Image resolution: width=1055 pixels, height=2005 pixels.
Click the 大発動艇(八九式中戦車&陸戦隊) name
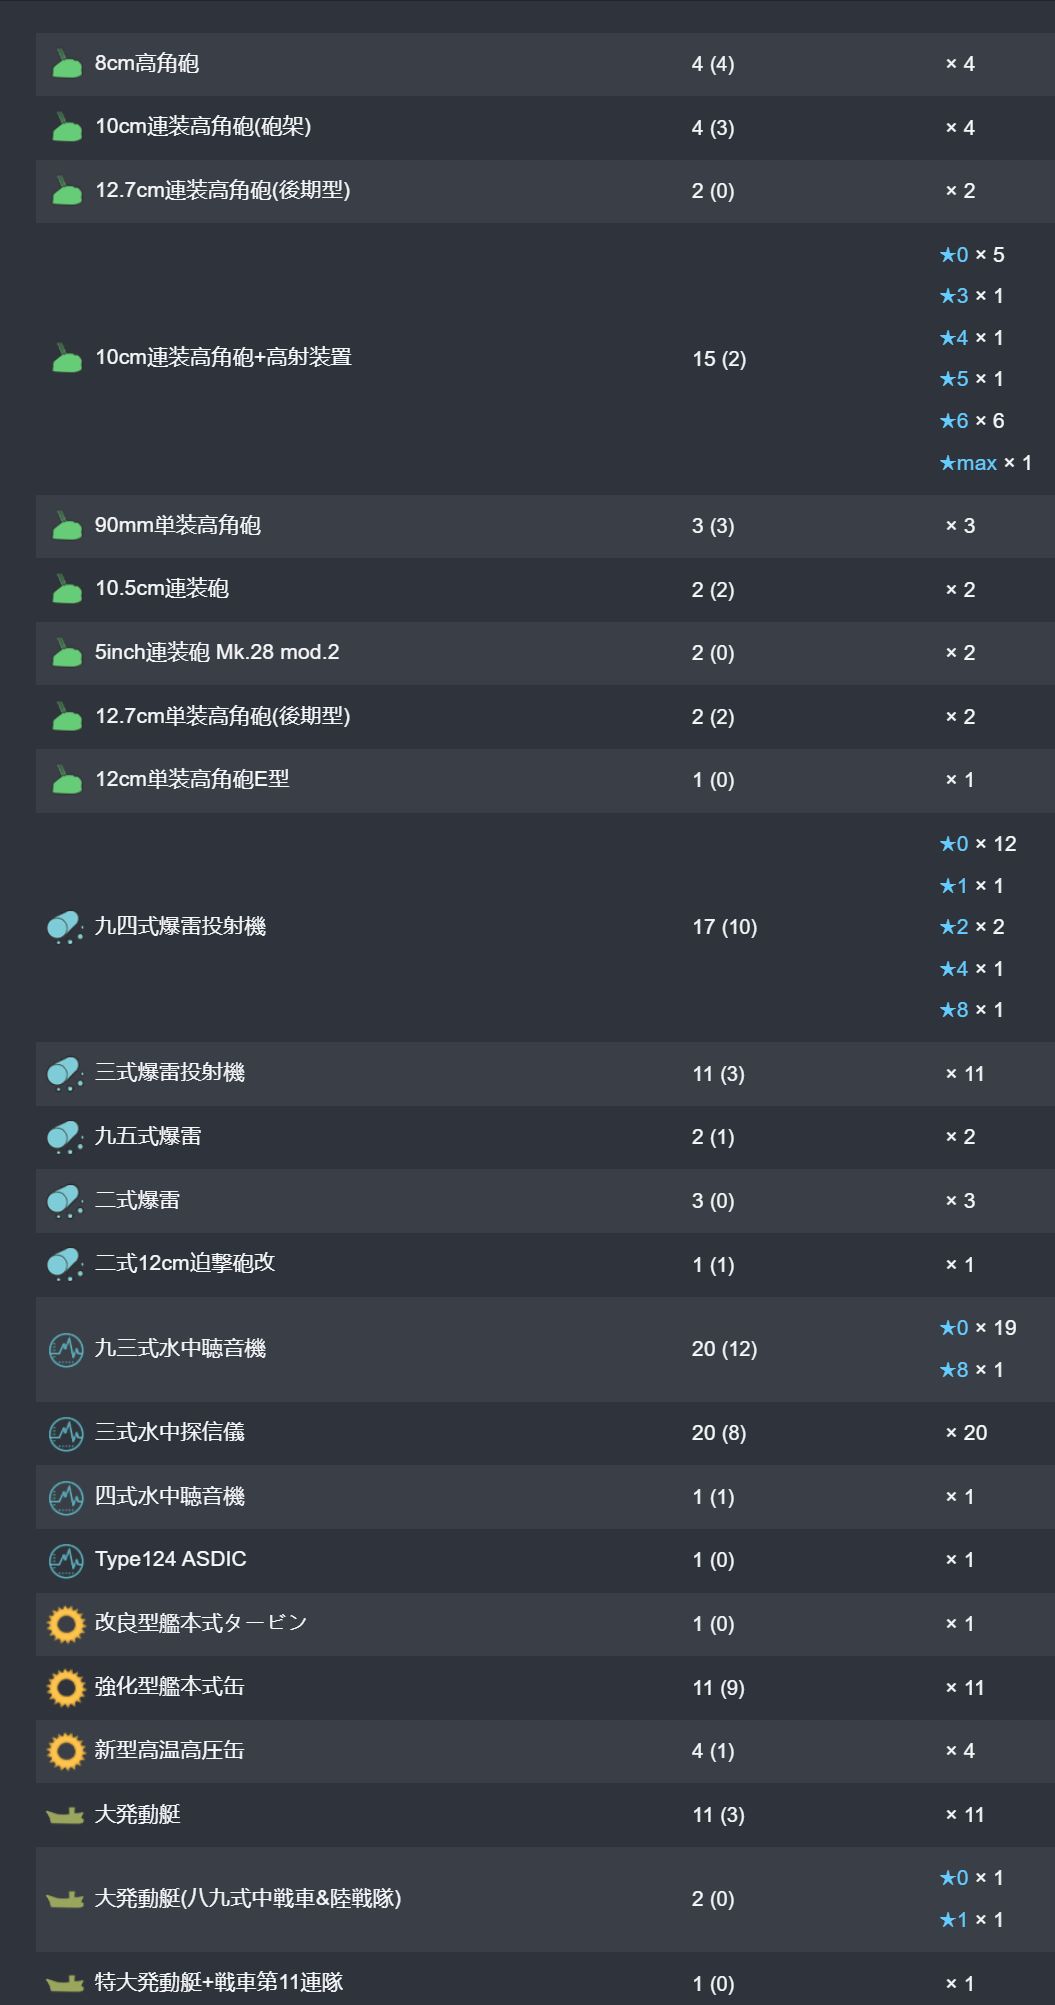(x=248, y=1898)
